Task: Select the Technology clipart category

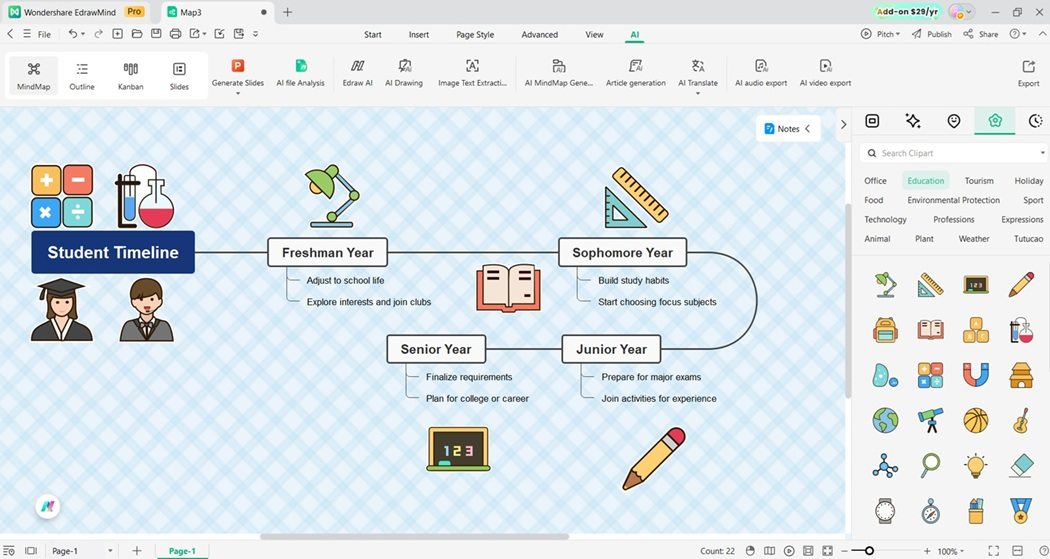Action: tap(885, 220)
